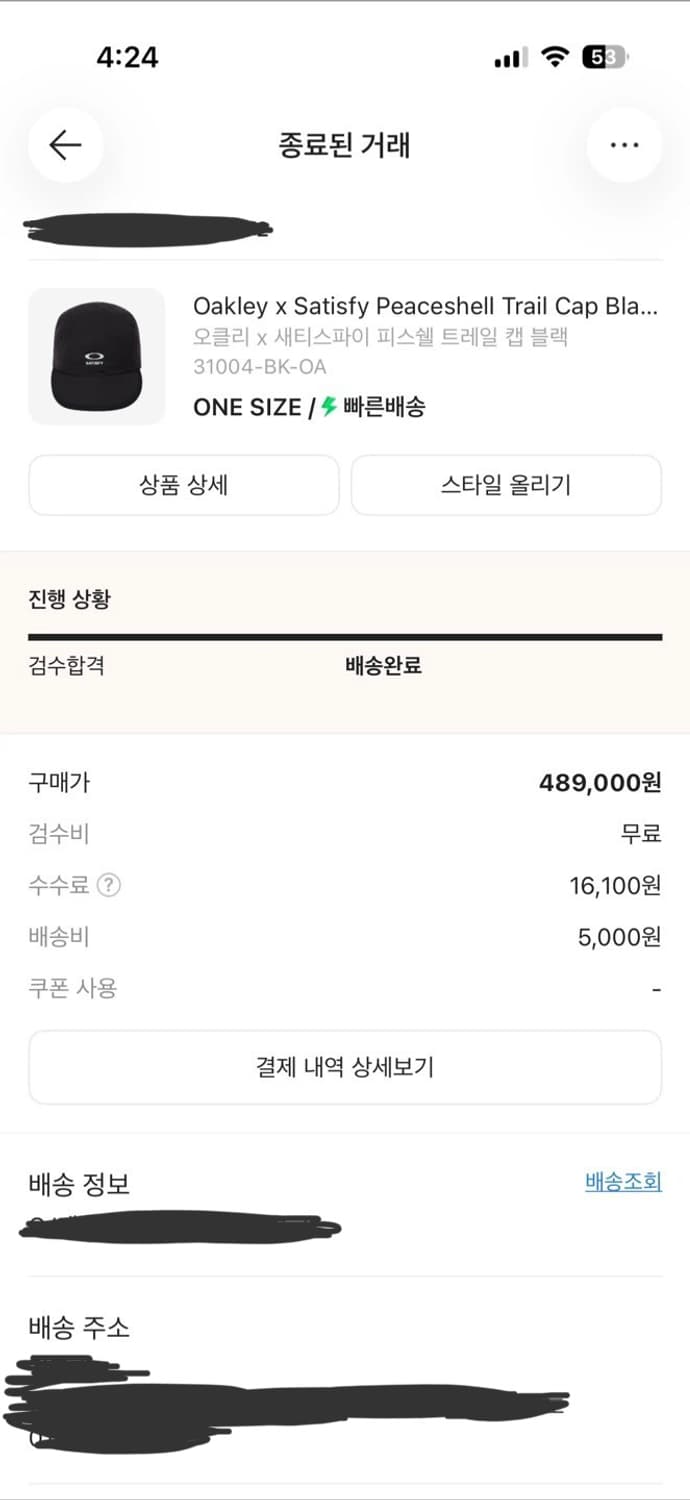Click the 빠른배송 lightning bolt icon

330,407
